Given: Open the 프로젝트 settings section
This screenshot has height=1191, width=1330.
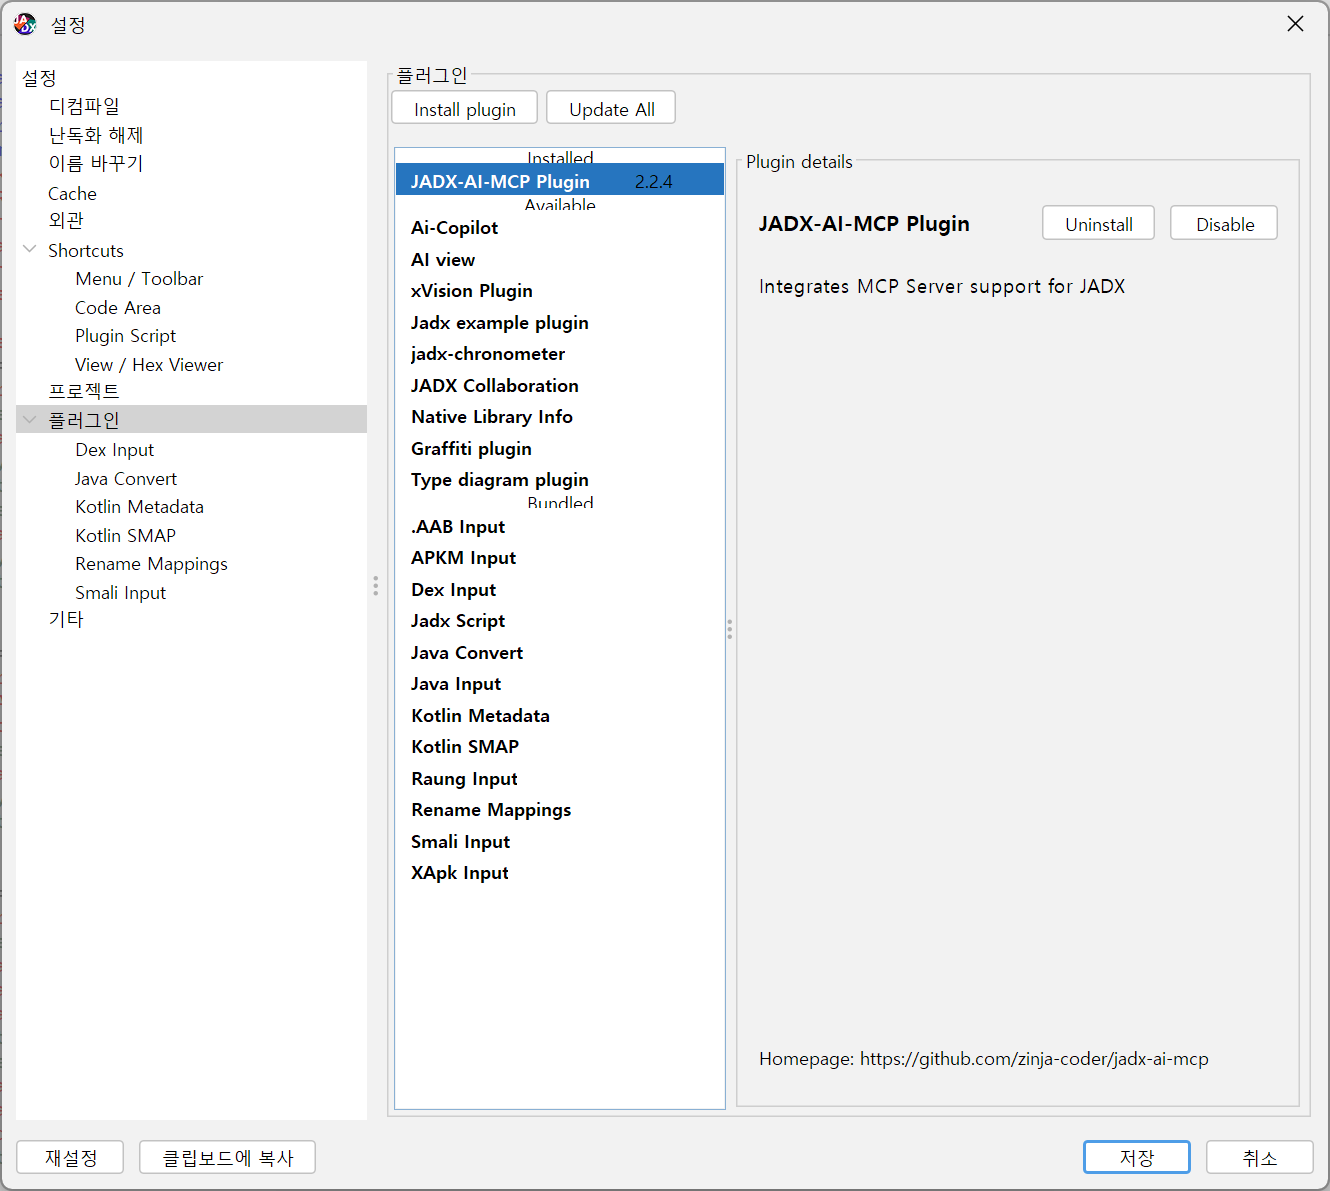Looking at the screenshot, I should coord(84,391).
